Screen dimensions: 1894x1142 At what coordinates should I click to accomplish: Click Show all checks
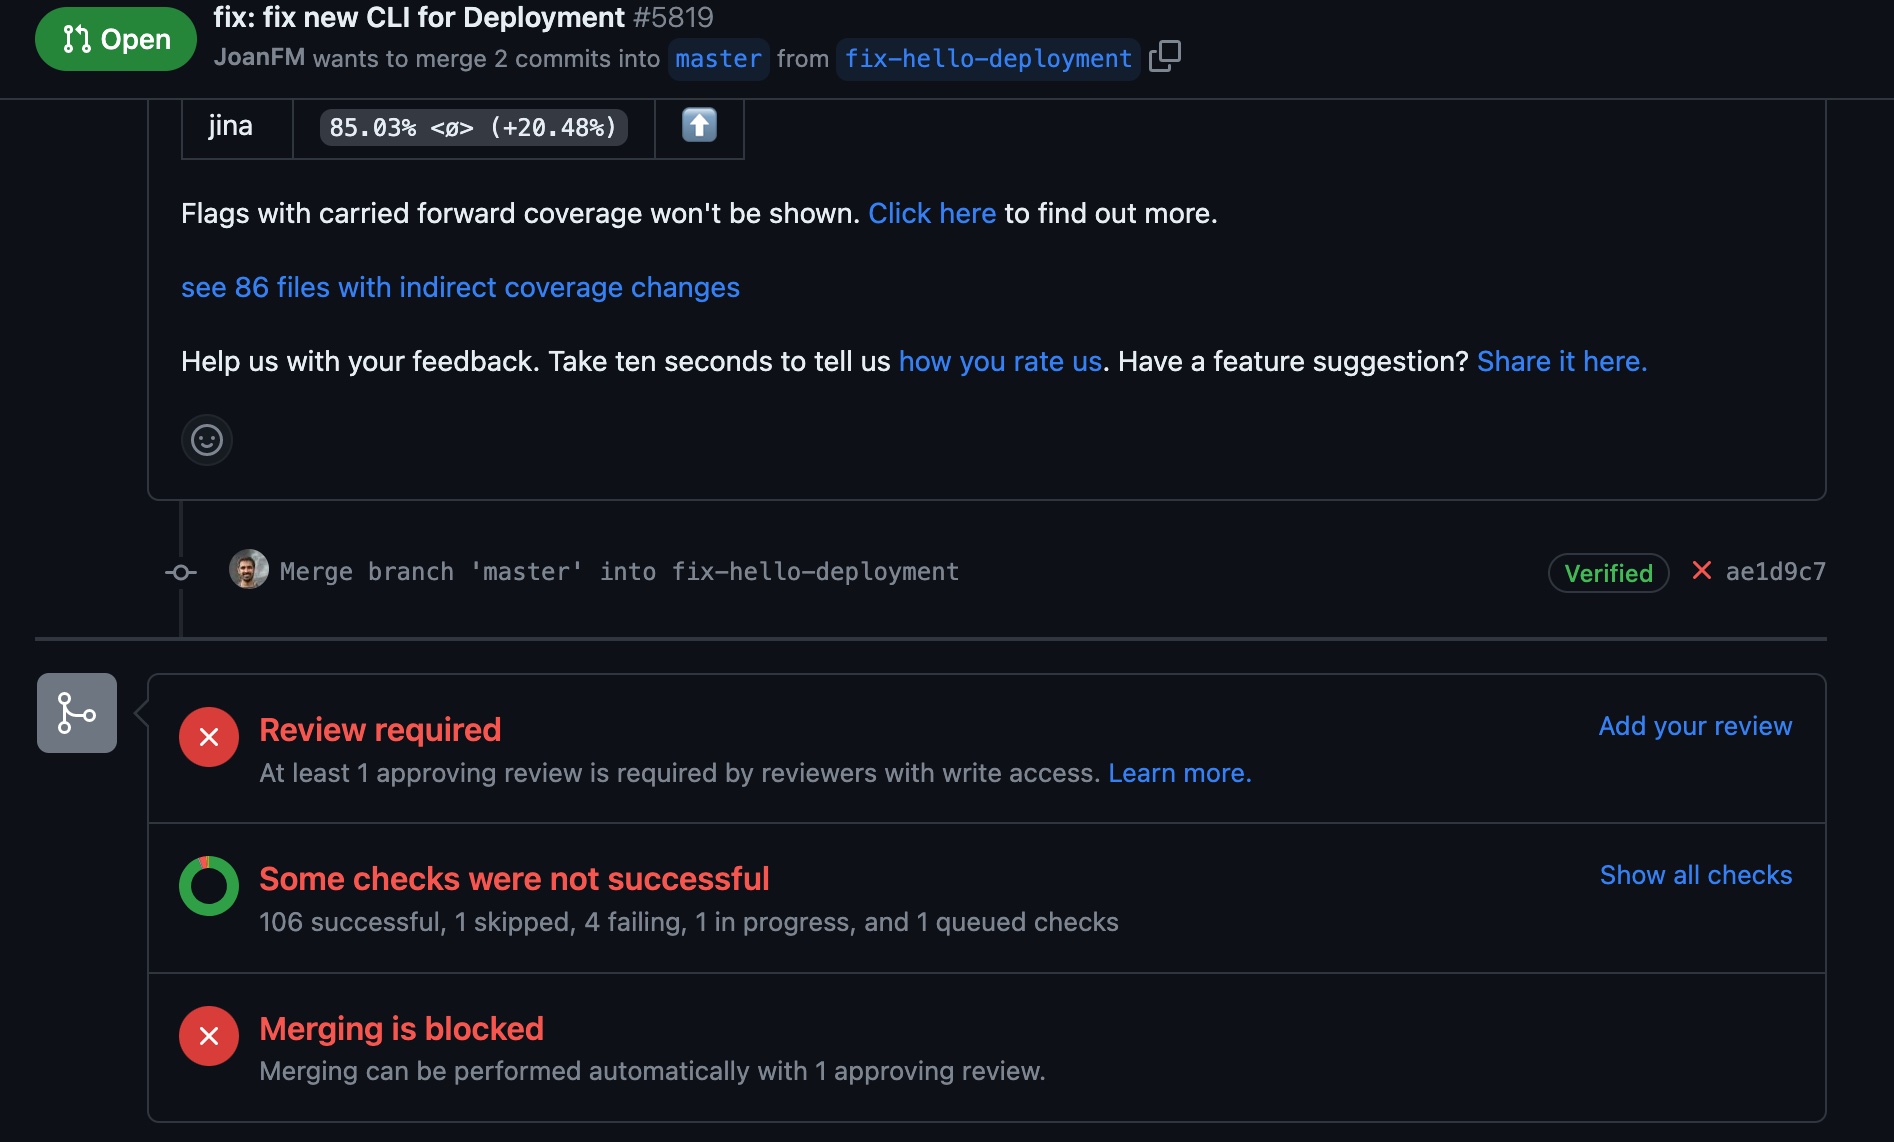tap(1695, 874)
